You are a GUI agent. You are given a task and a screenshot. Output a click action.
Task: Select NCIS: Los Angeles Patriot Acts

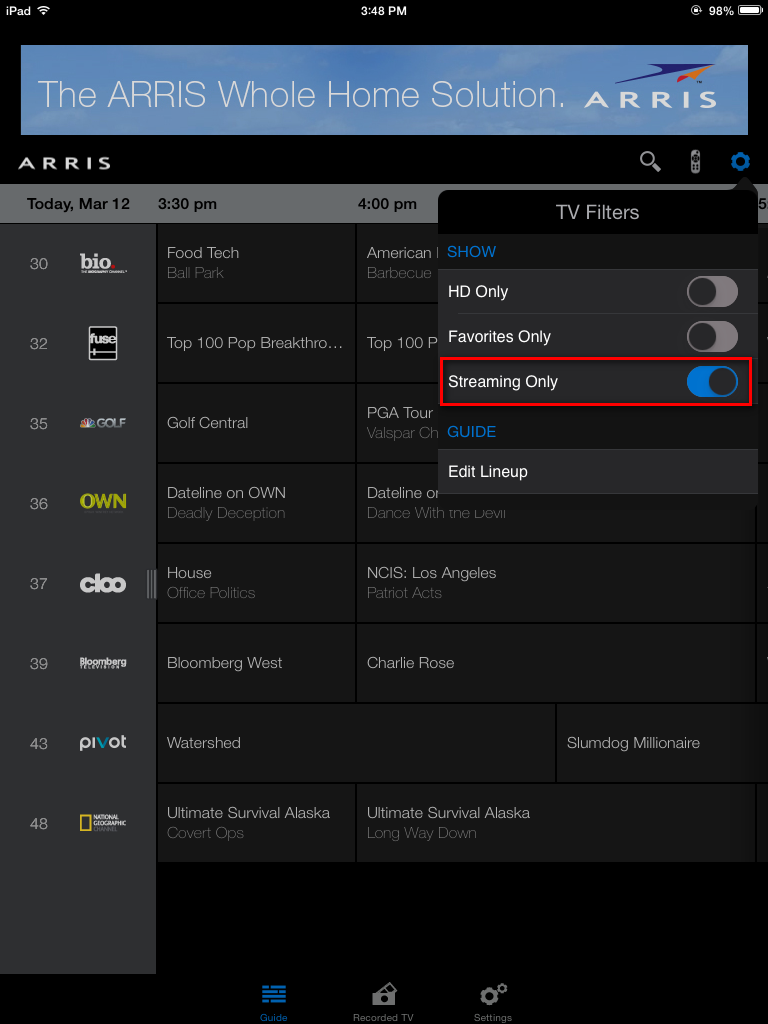point(556,583)
